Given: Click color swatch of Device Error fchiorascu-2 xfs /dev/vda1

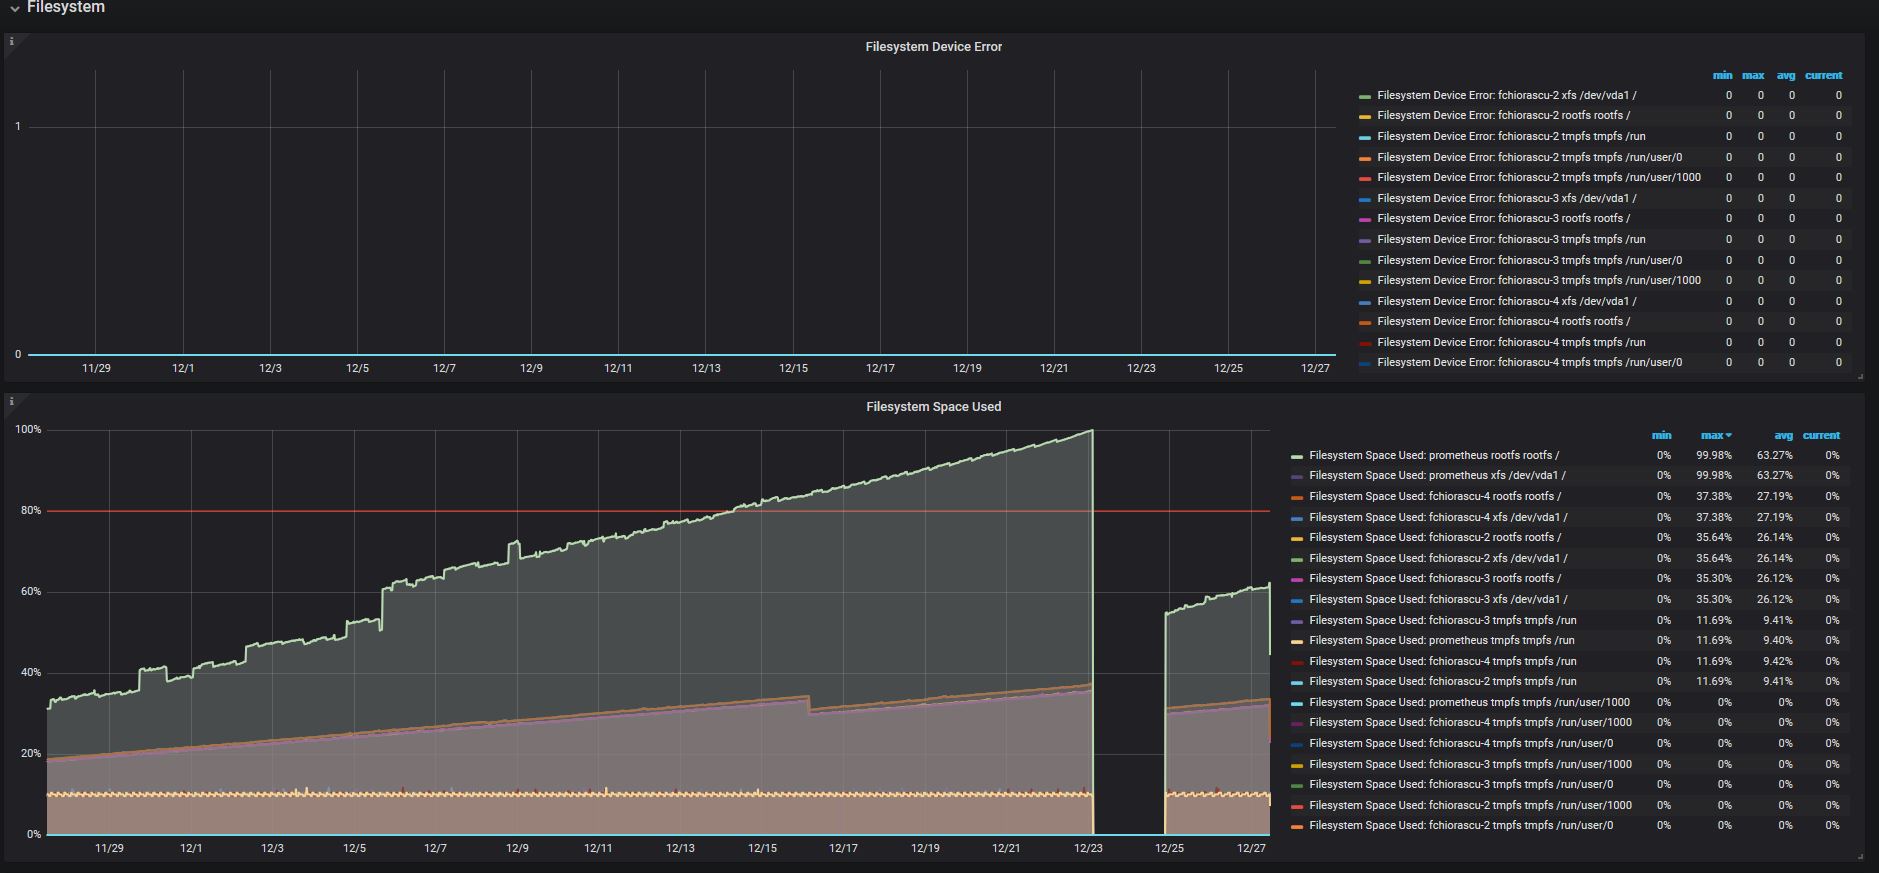Looking at the screenshot, I should point(1365,96).
